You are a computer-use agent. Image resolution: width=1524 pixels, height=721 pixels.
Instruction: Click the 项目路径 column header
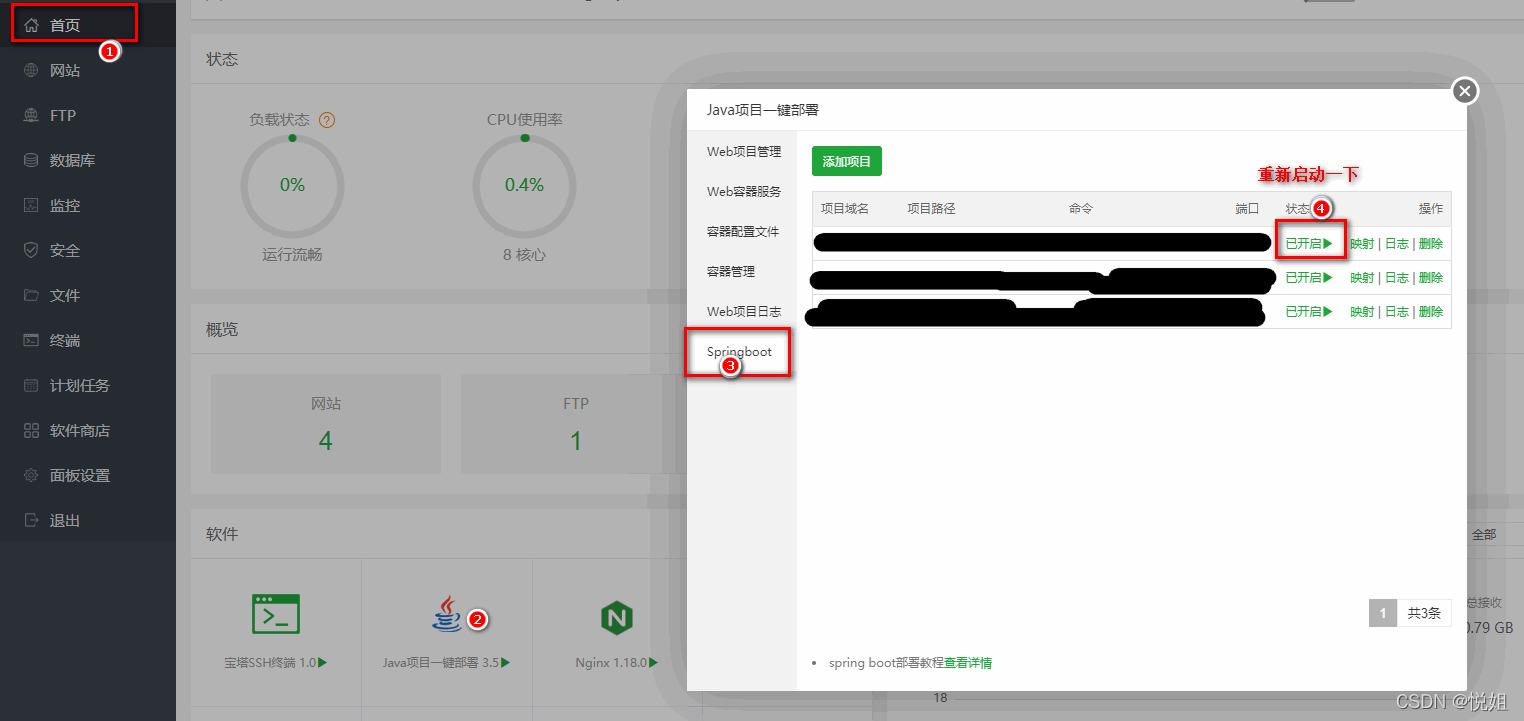pyautogui.click(x=931, y=209)
